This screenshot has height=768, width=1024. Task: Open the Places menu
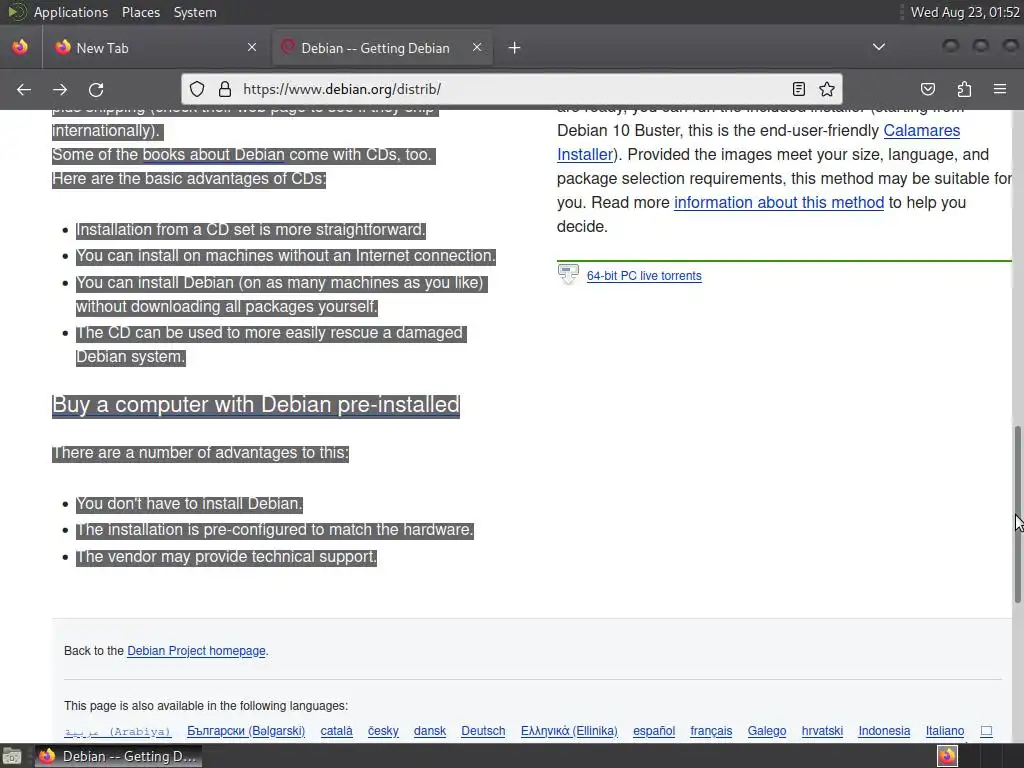141,12
